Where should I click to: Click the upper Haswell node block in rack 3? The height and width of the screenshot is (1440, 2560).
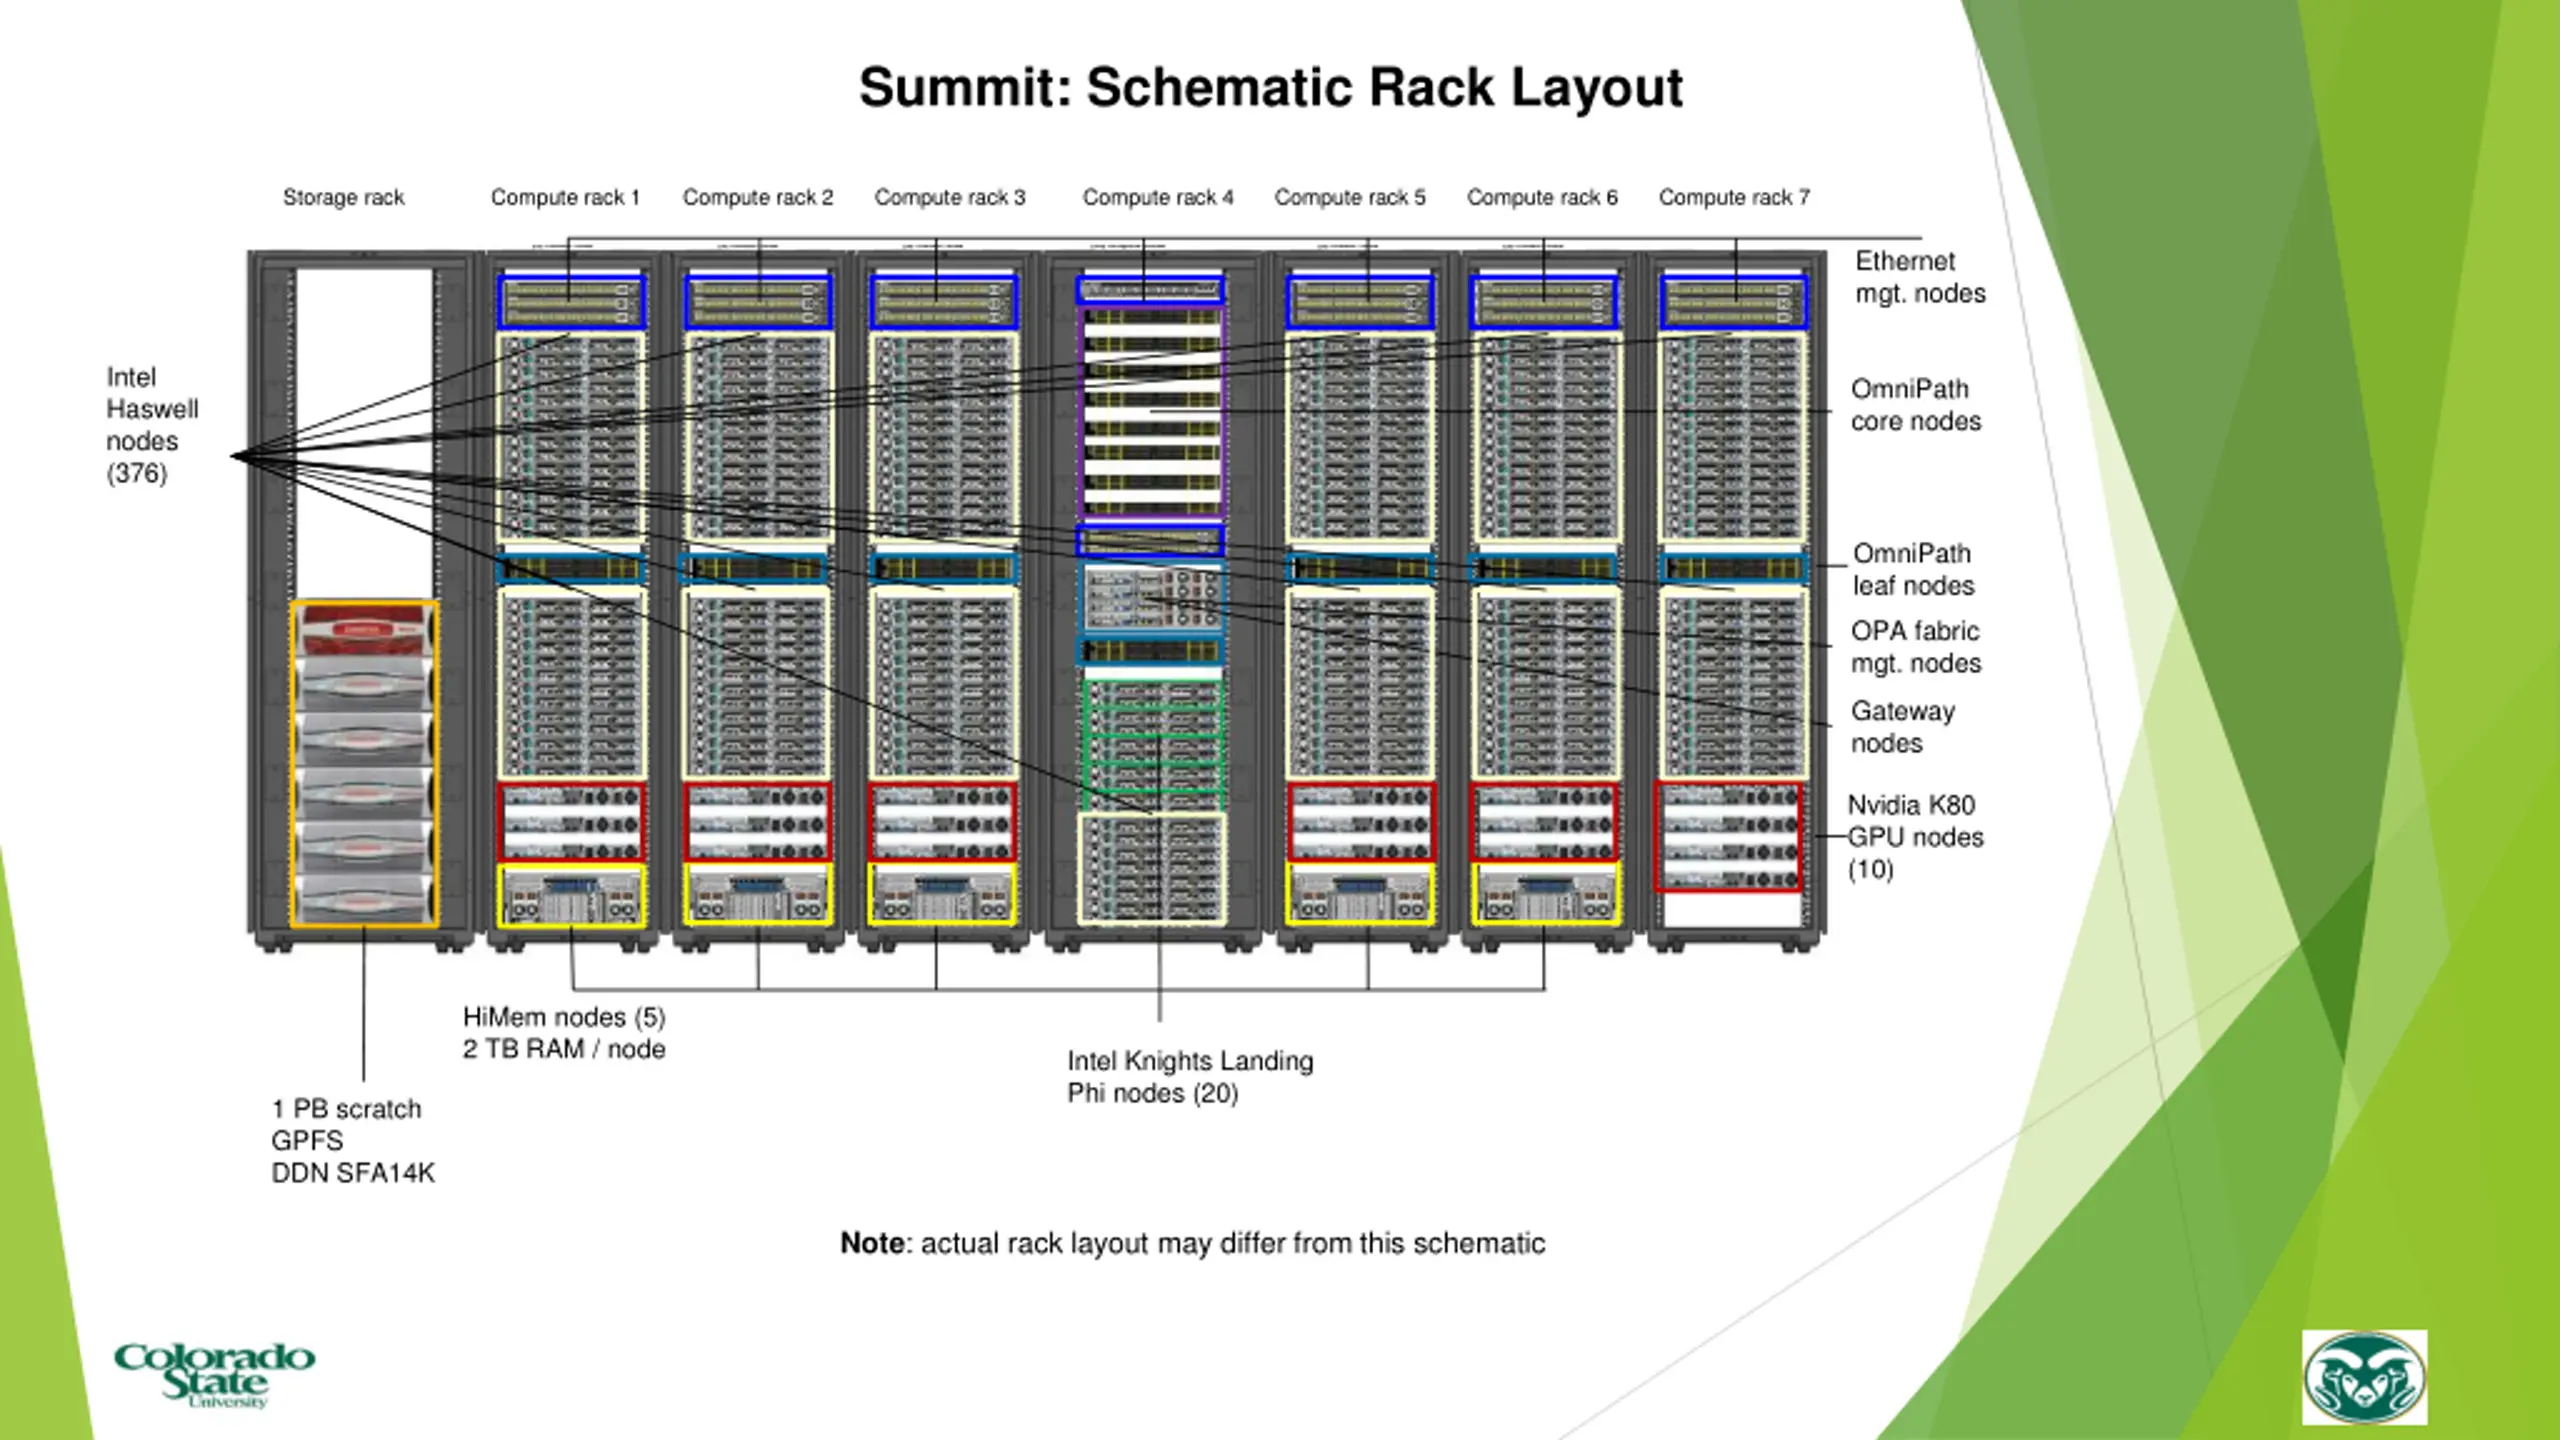coord(944,438)
